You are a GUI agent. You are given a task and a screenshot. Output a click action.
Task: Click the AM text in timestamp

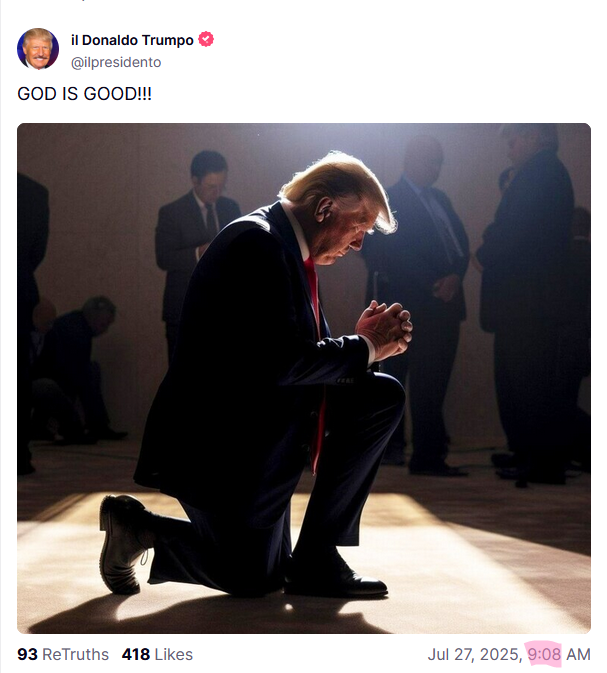(x=578, y=655)
